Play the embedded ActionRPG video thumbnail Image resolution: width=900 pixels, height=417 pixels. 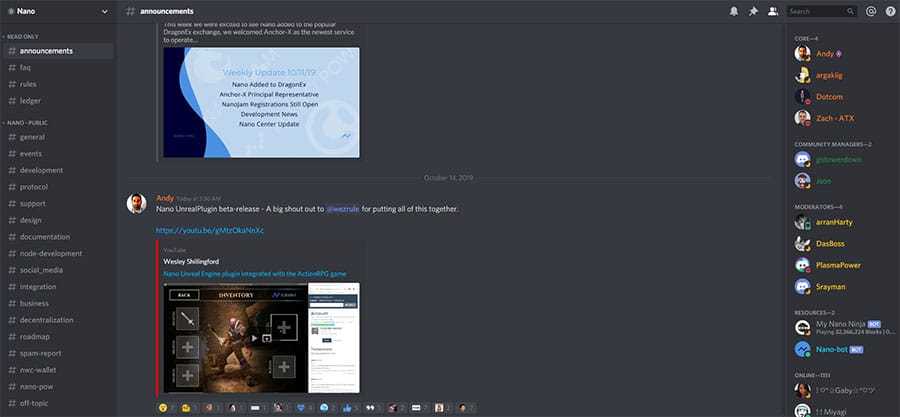pyautogui.click(x=261, y=338)
